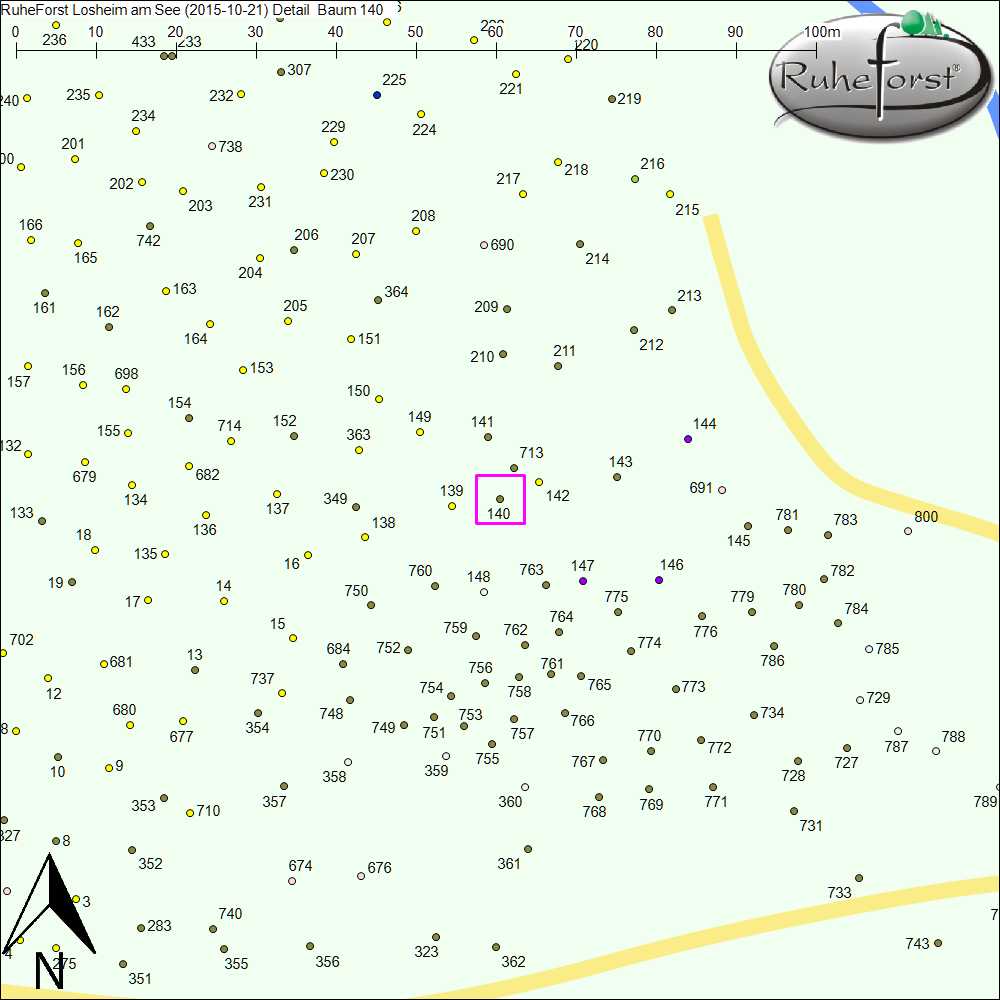Click the tree label '760'

[420, 570]
